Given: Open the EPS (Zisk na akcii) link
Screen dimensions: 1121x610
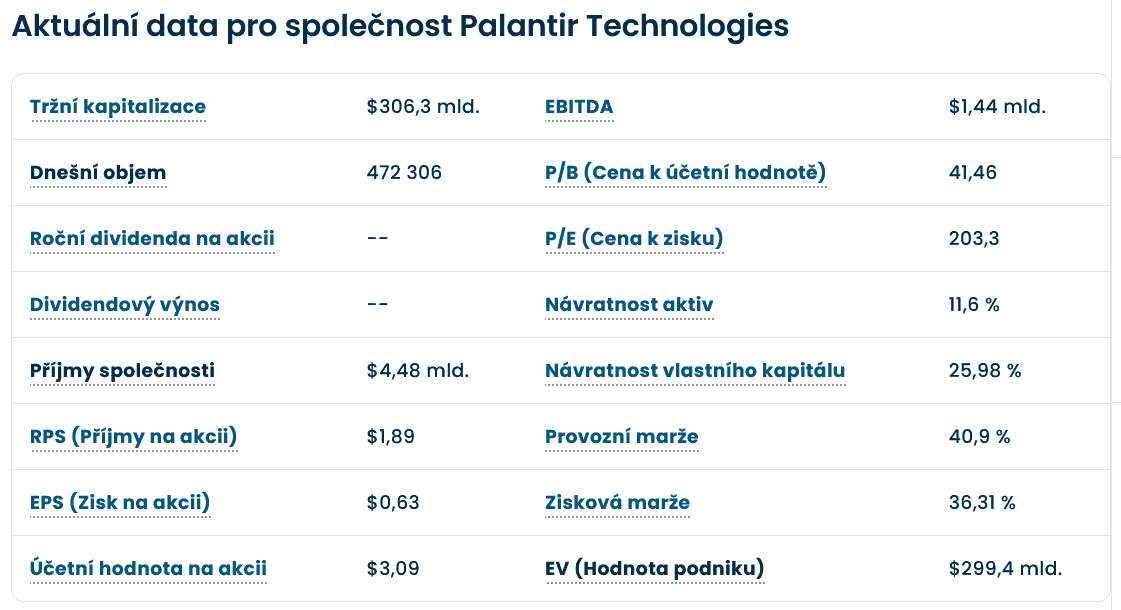Looking at the screenshot, I should (x=120, y=503).
